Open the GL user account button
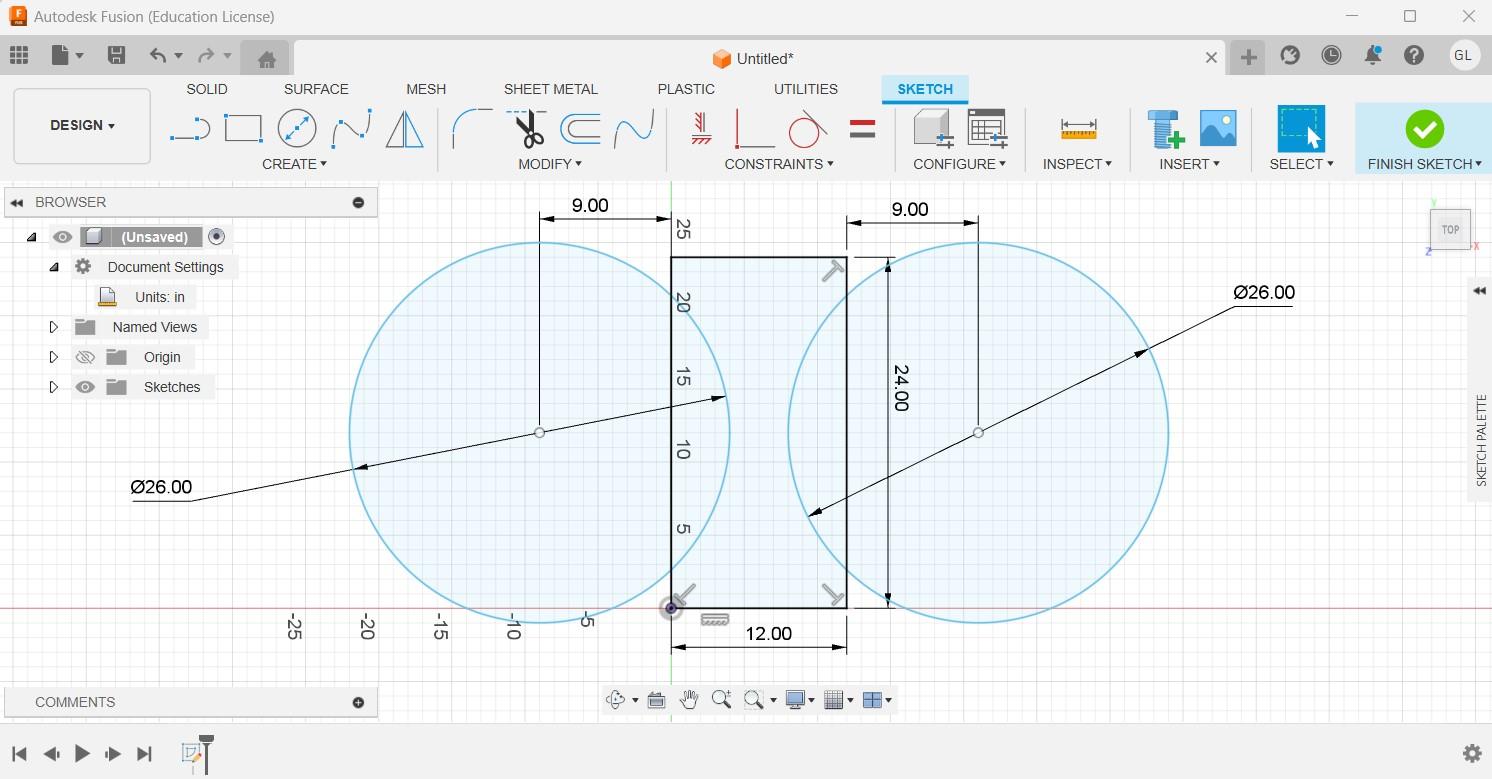Screen dimensions: 1492x779 pyautogui.click(x=1463, y=56)
